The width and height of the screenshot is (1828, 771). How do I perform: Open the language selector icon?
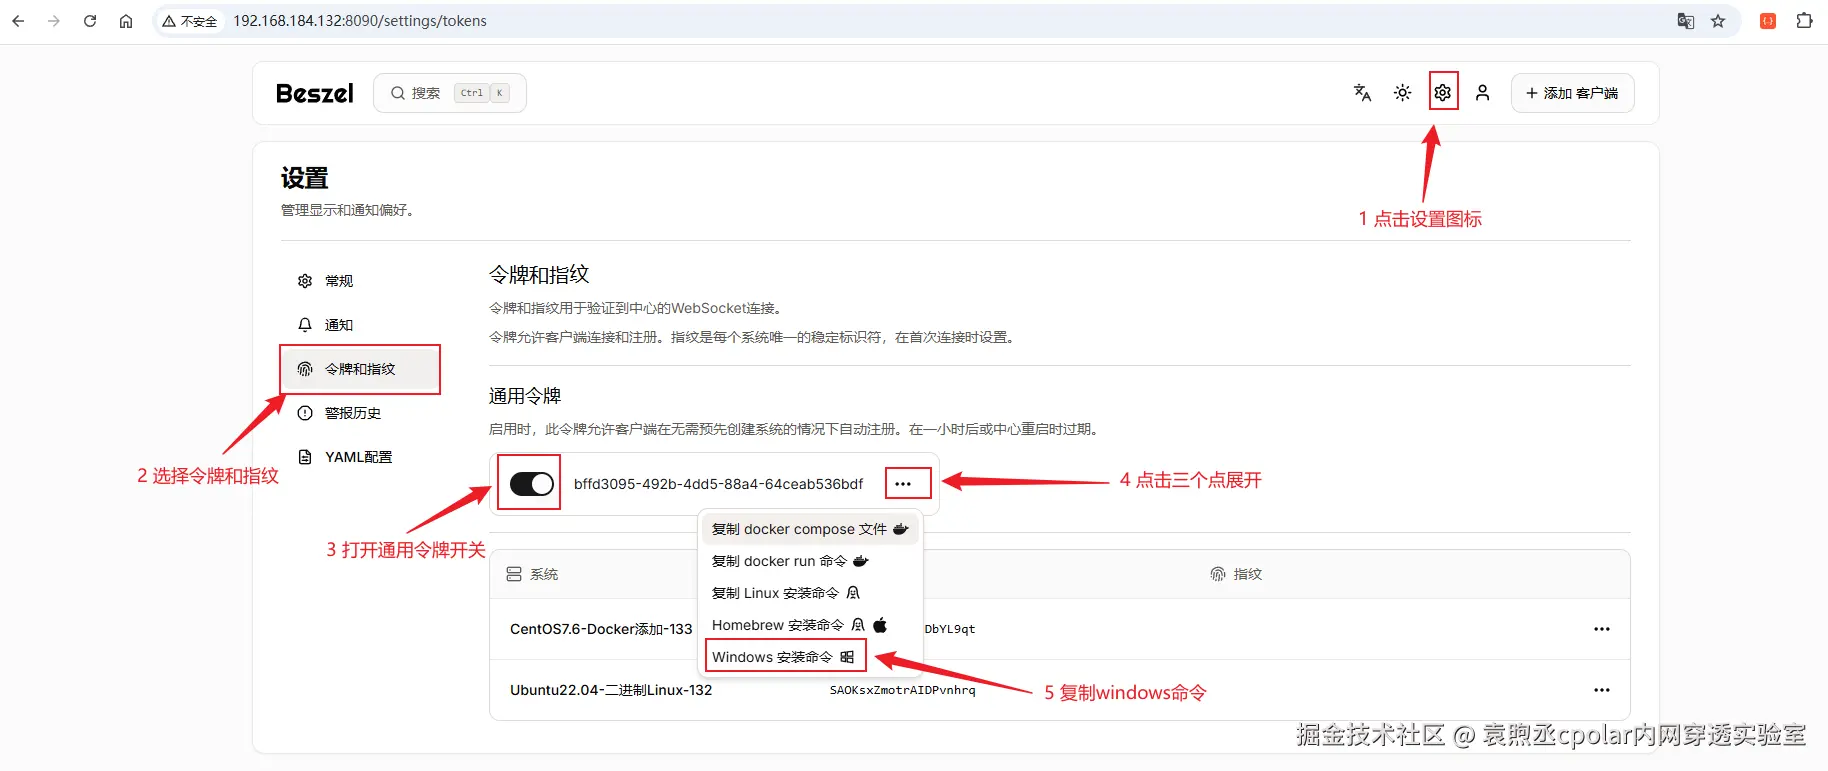1362,93
